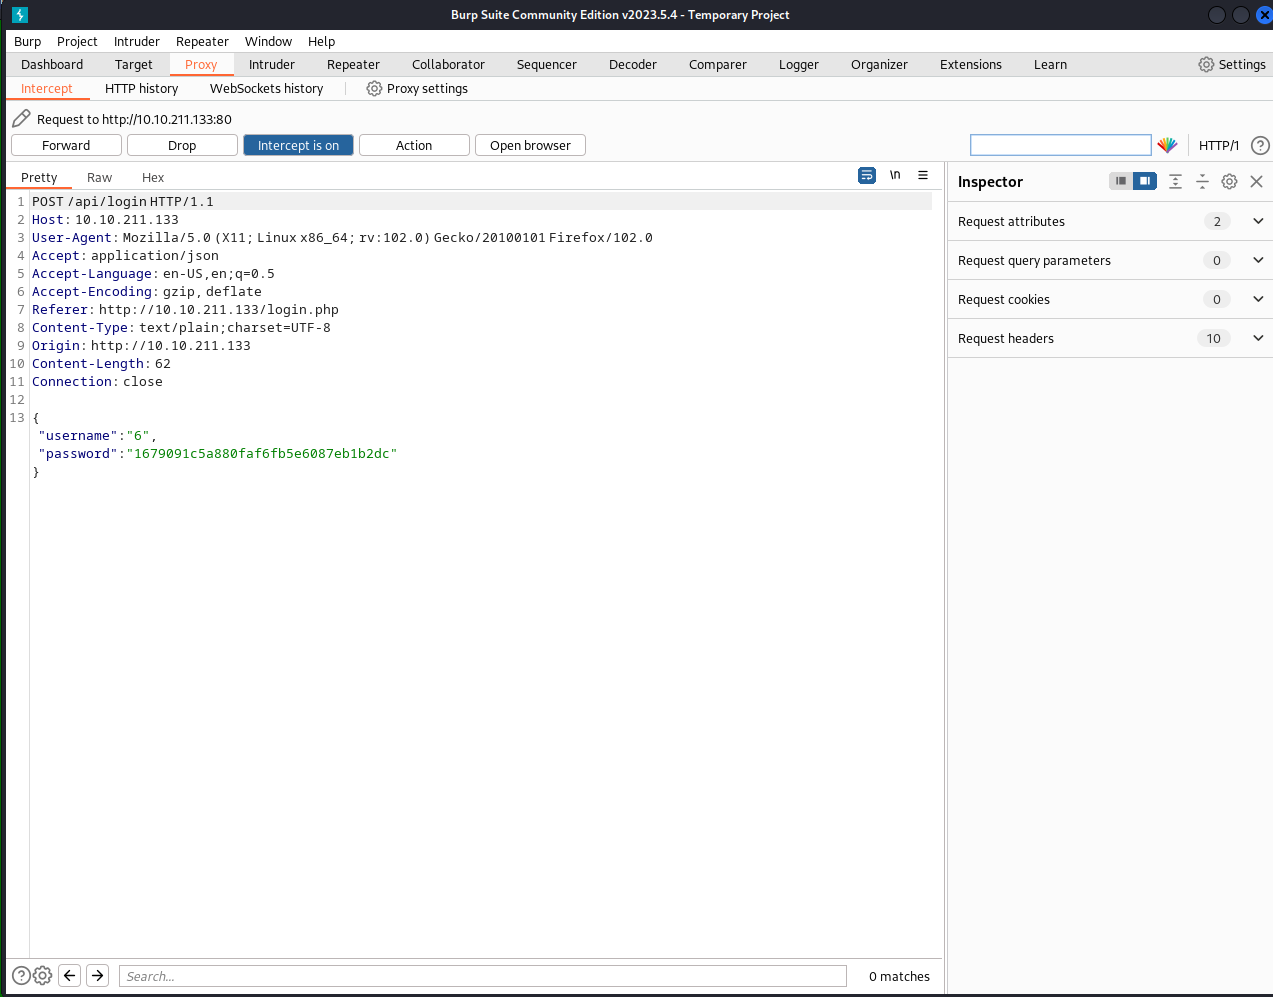The image size is (1273, 997).
Task: Open the Repeater tab
Action: 353,64
